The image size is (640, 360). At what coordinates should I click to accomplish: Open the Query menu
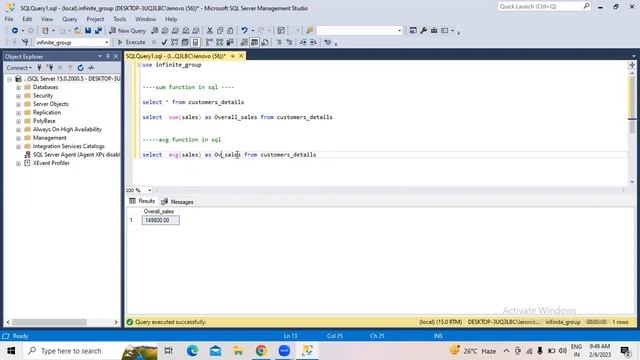click(x=69, y=19)
